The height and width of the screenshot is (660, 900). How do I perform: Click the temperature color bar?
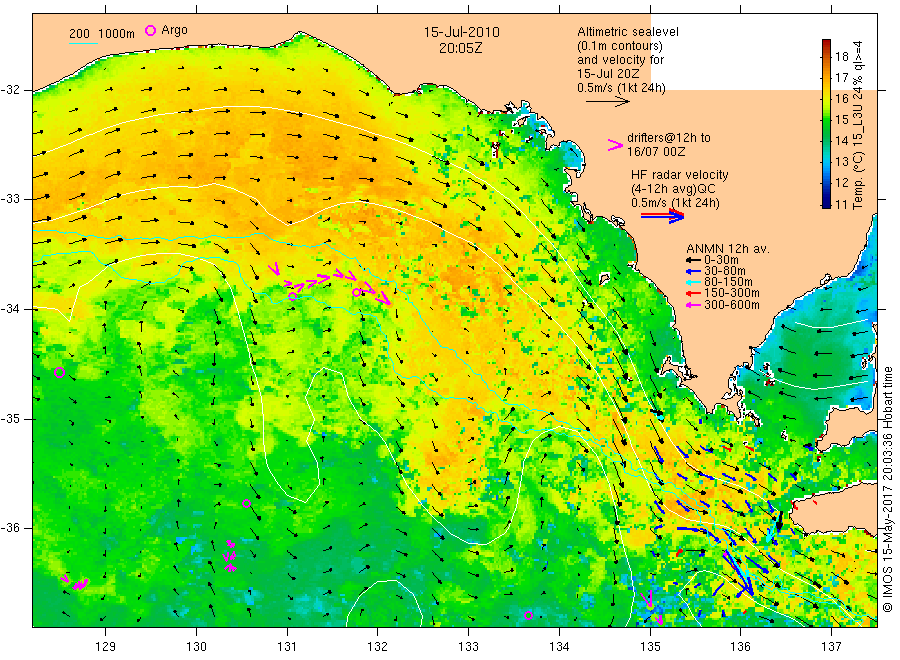click(826, 123)
